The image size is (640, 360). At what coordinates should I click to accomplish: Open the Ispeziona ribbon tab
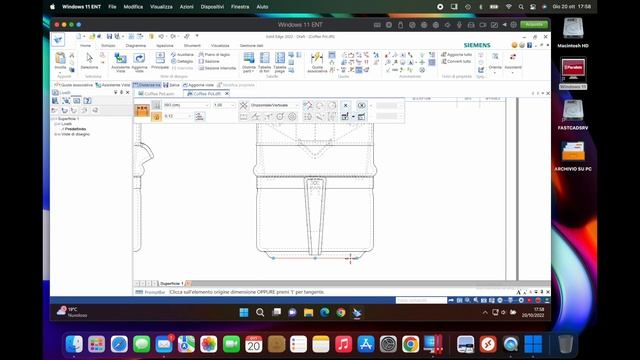tap(165, 45)
